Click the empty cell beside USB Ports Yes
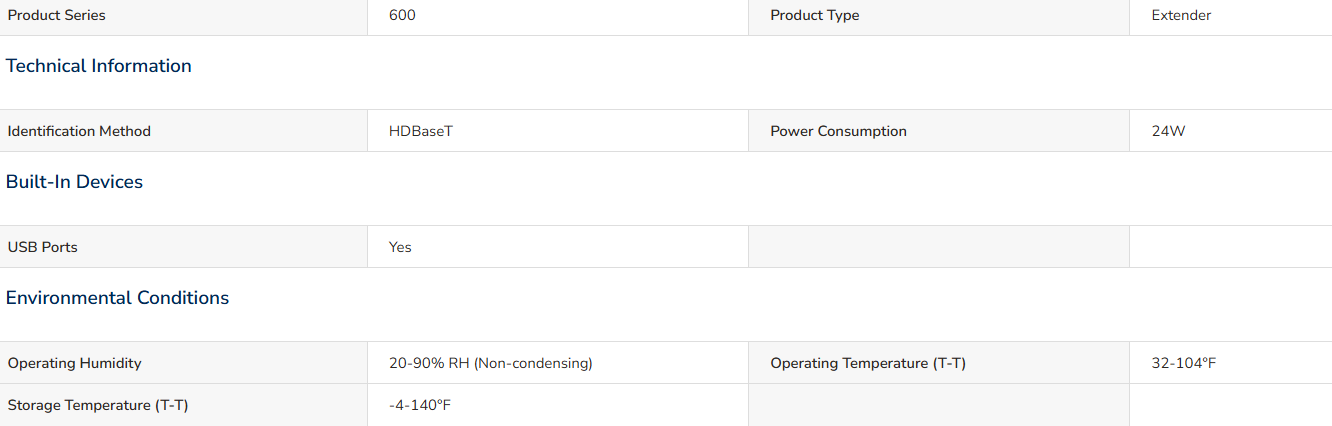The height and width of the screenshot is (426, 1332). pyautogui.click(x=939, y=247)
